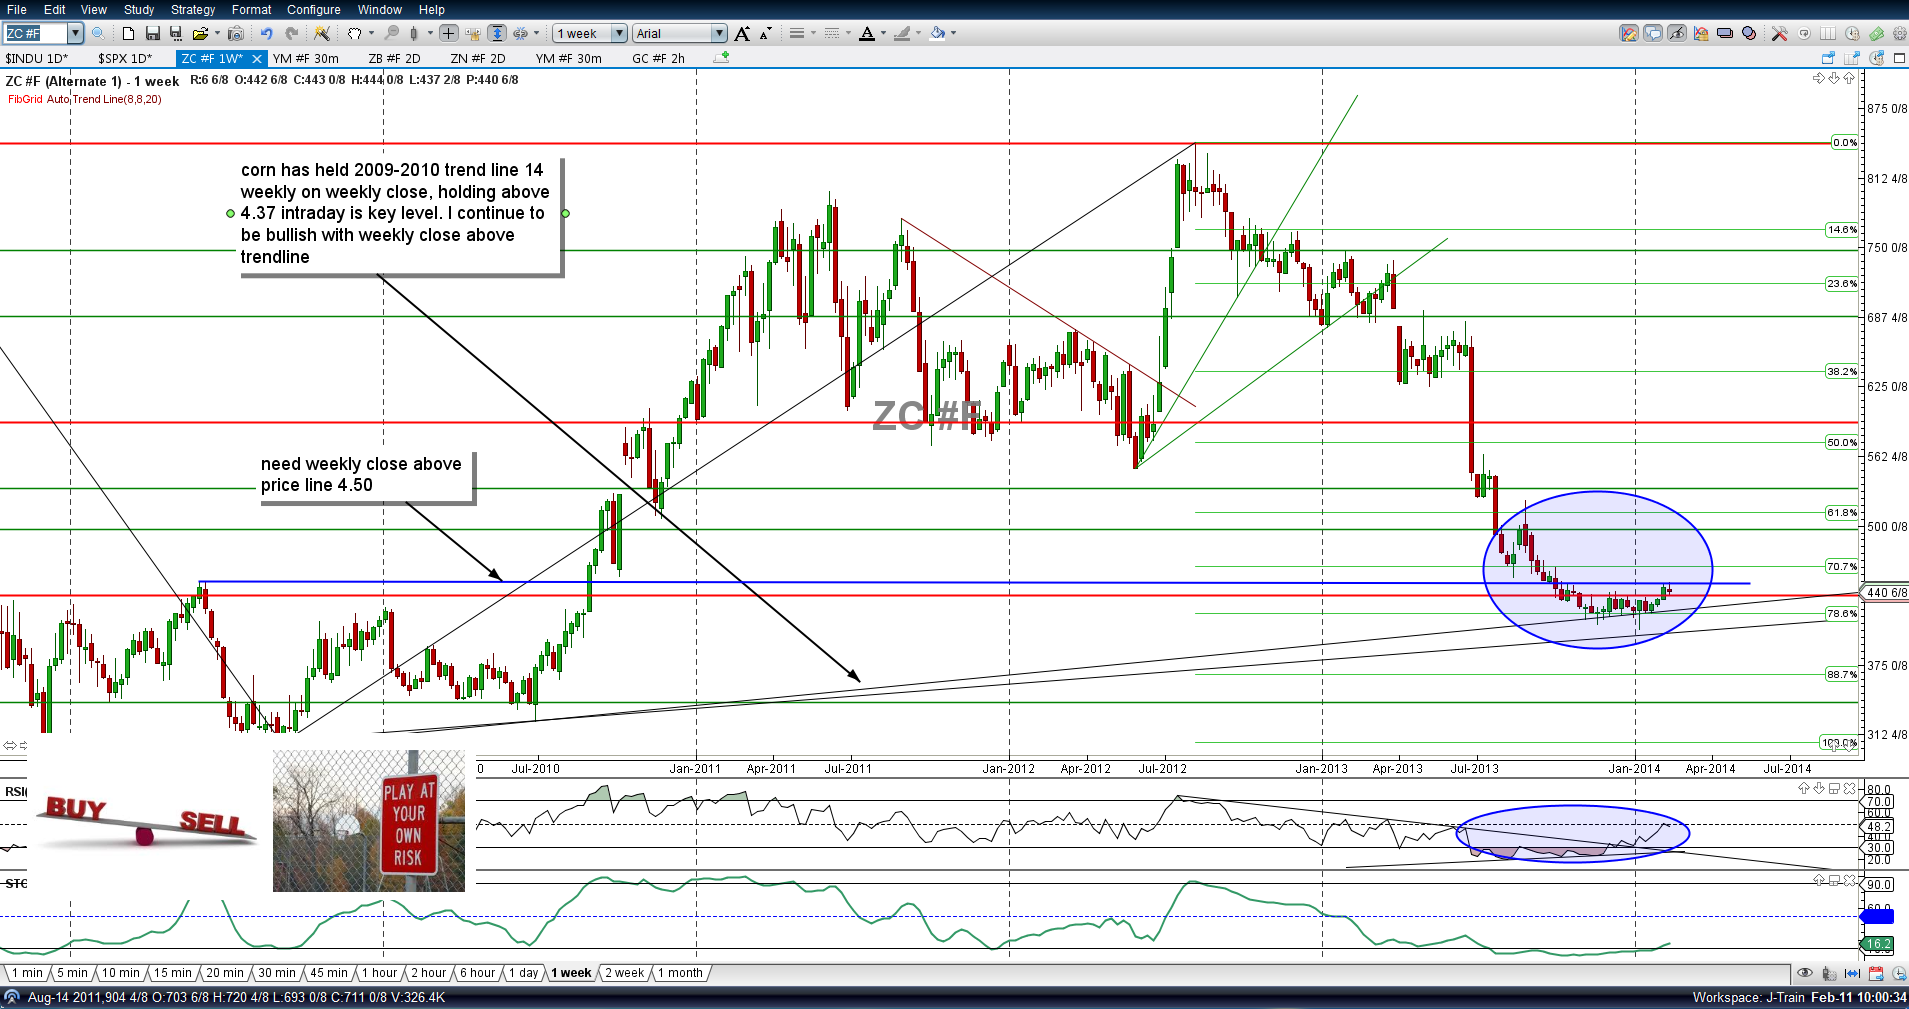Click the Save As floppy icon
This screenshot has width=1909, height=1009.
(176, 33)
